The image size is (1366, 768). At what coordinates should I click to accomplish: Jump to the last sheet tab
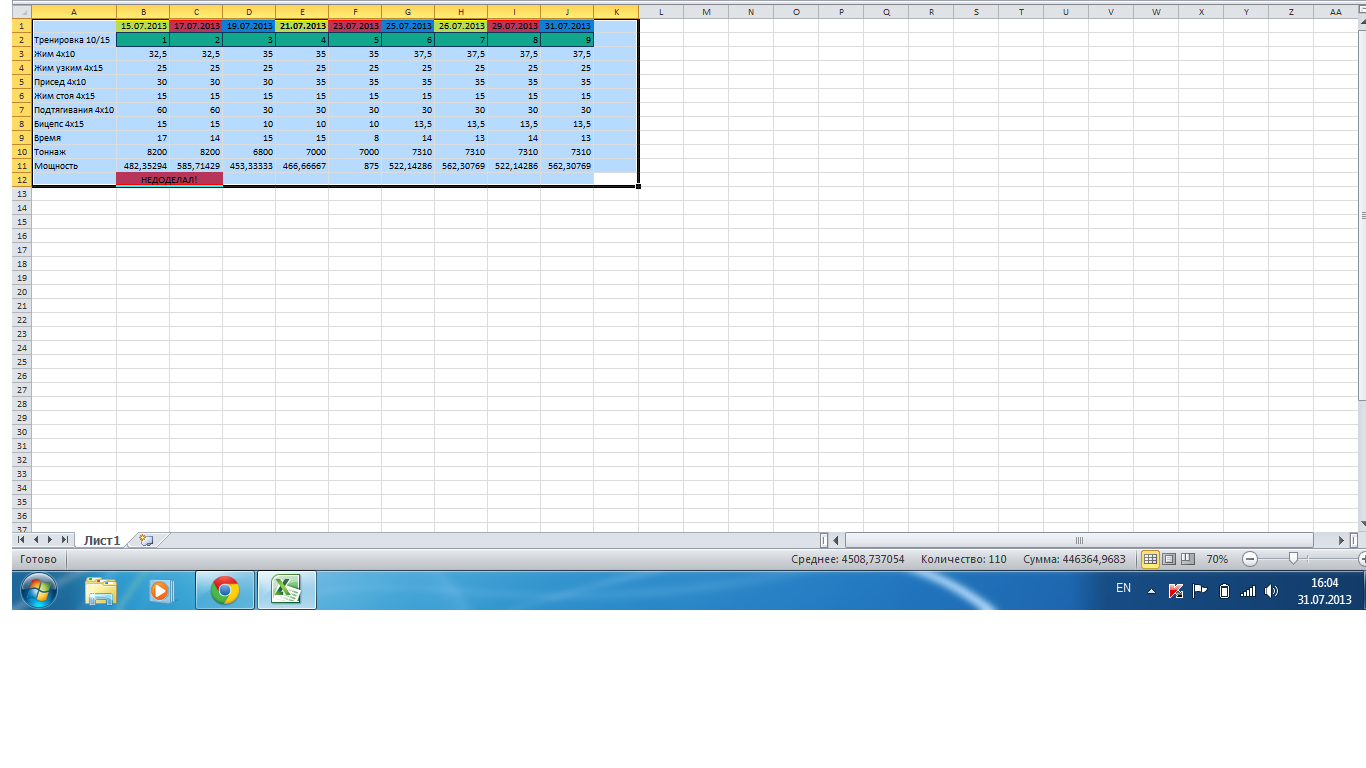(63, 540)
